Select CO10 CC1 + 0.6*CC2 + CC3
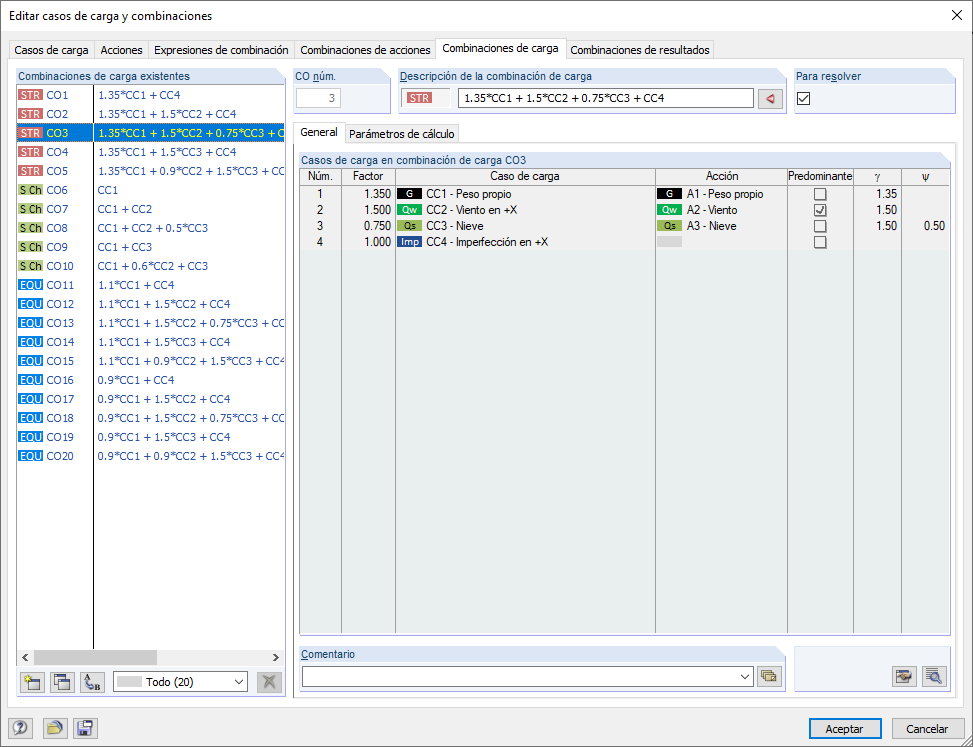This screenshot has width=973, height=747. 151,266
